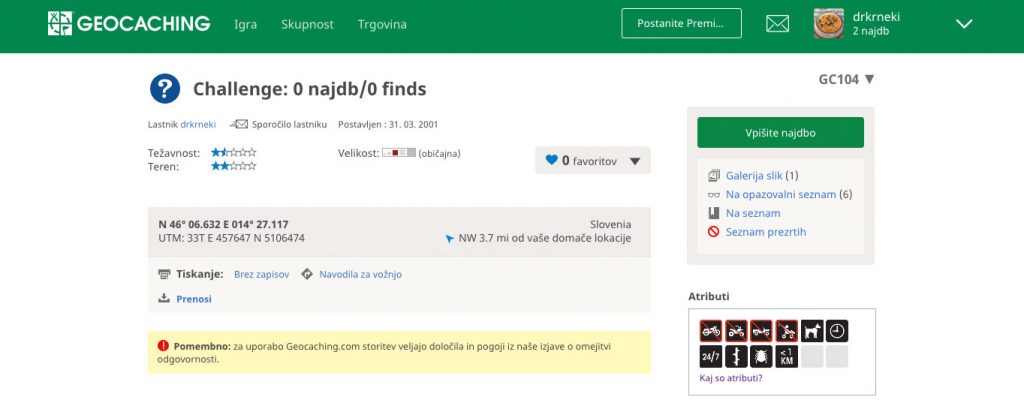Click the less than 1 km attribute icon
This screenshot has height=400, width=1024.
click(786, 357)
